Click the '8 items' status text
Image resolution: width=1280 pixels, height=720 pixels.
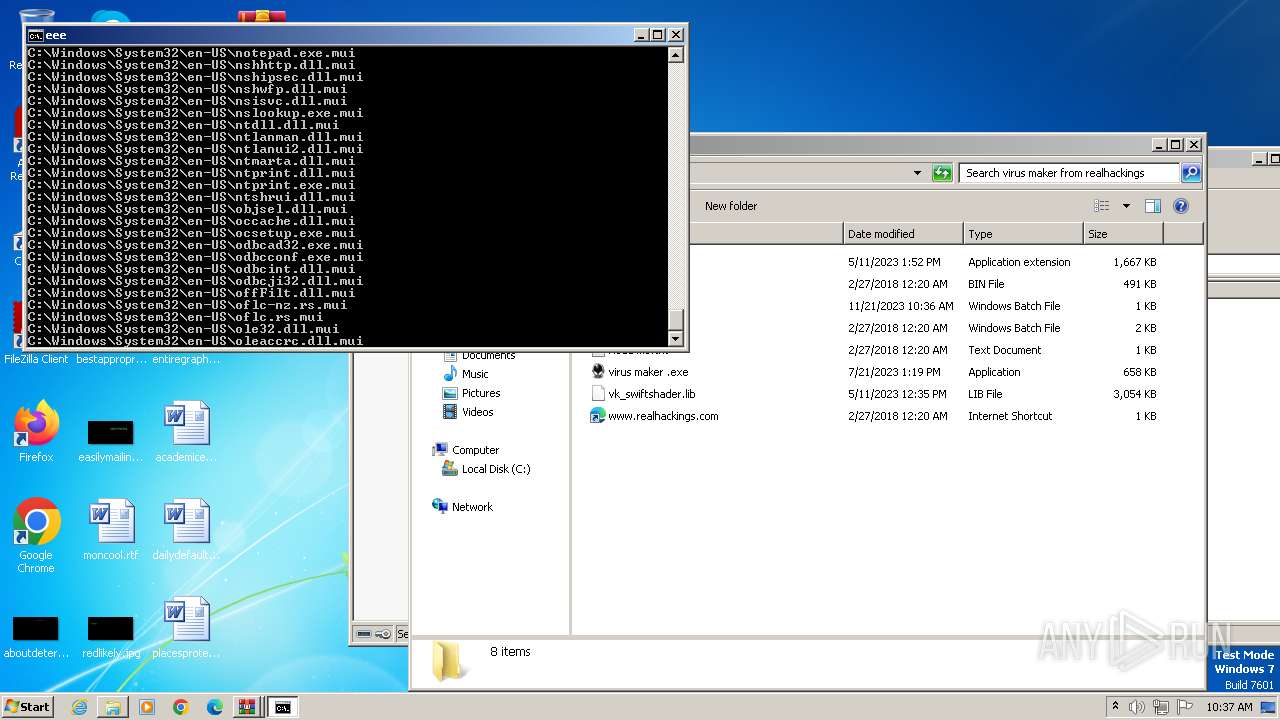point(510,652)
